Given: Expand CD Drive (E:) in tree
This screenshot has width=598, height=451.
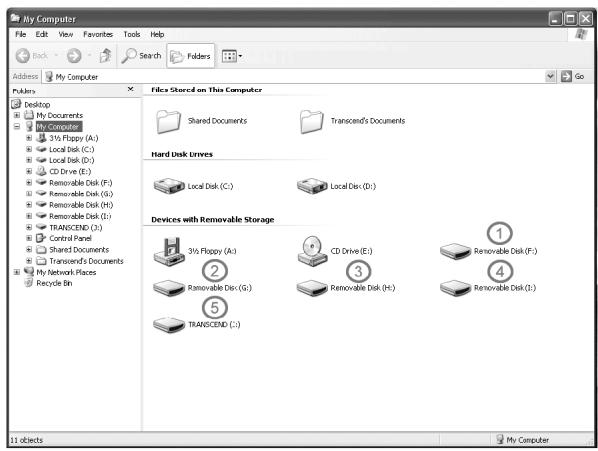Looking at the screenshot, I should 29,171.
